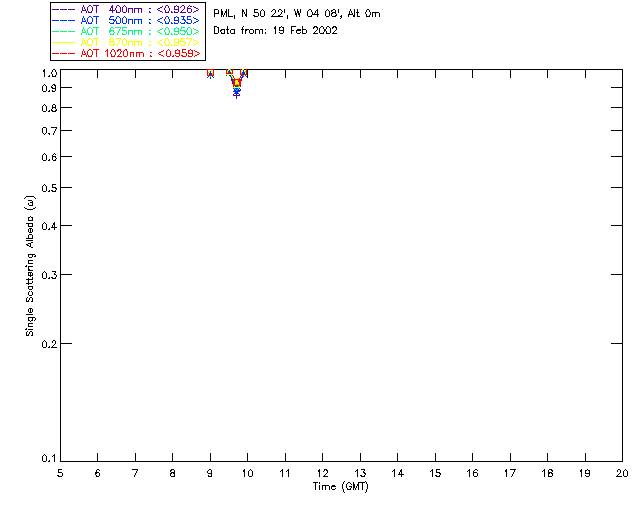Select the 'Data from: 19 Feb 2002' text
The width and height of the screenshot is (640, 512).
click(x=275, y=30)
